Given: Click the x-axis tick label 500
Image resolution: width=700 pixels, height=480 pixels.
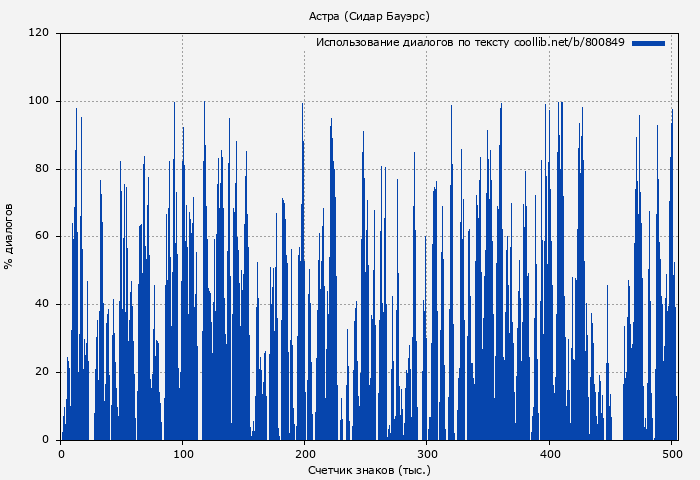Looking at the screenshot, I should 671,454.
